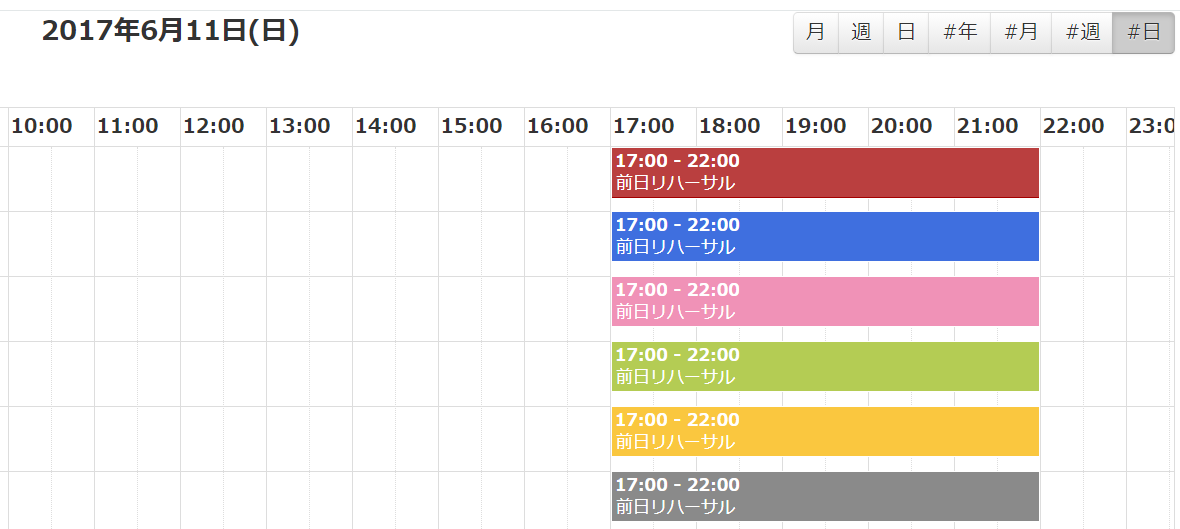Viewport: 1180px width, 529px height.
Task: Select the 日 day view button
Action: pos(906,32)
